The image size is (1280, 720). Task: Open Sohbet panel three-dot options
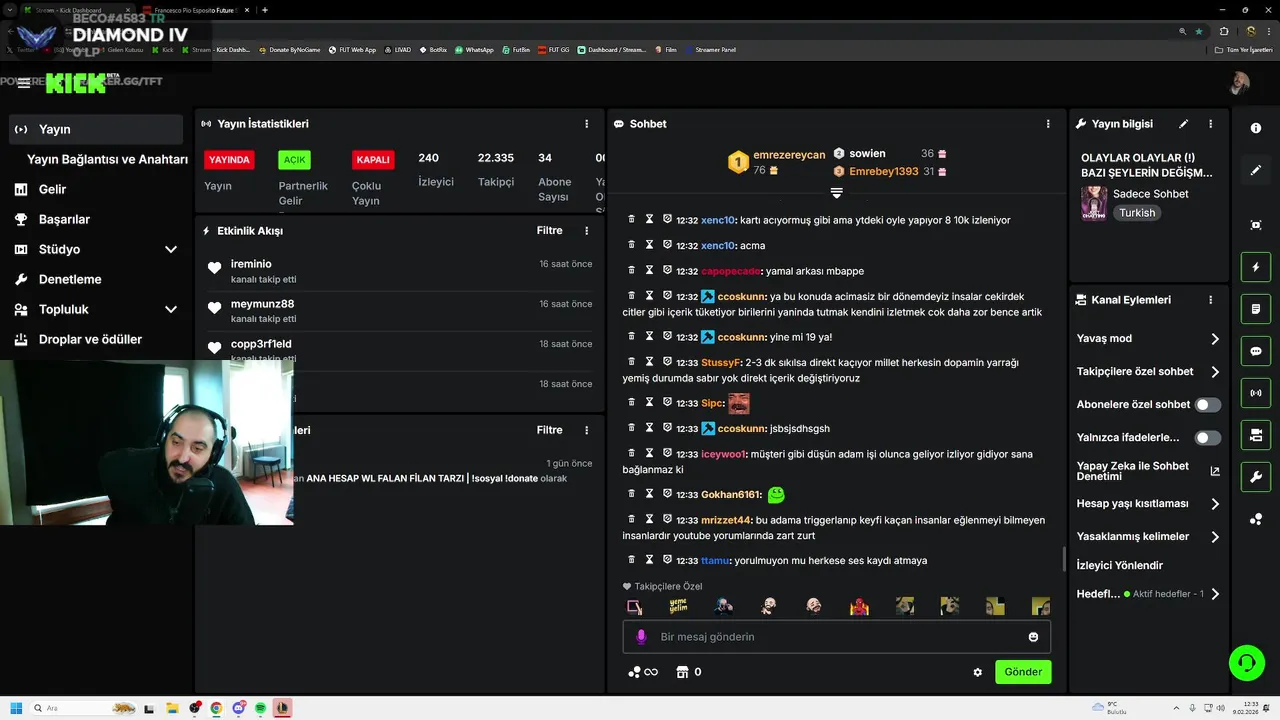pos(1048,124)
